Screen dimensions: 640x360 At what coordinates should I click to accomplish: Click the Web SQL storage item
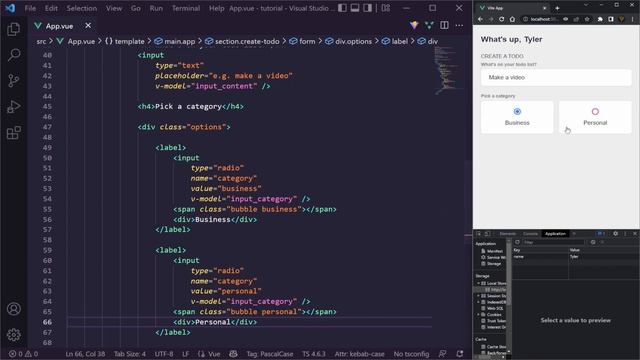(x=492, y=308)
